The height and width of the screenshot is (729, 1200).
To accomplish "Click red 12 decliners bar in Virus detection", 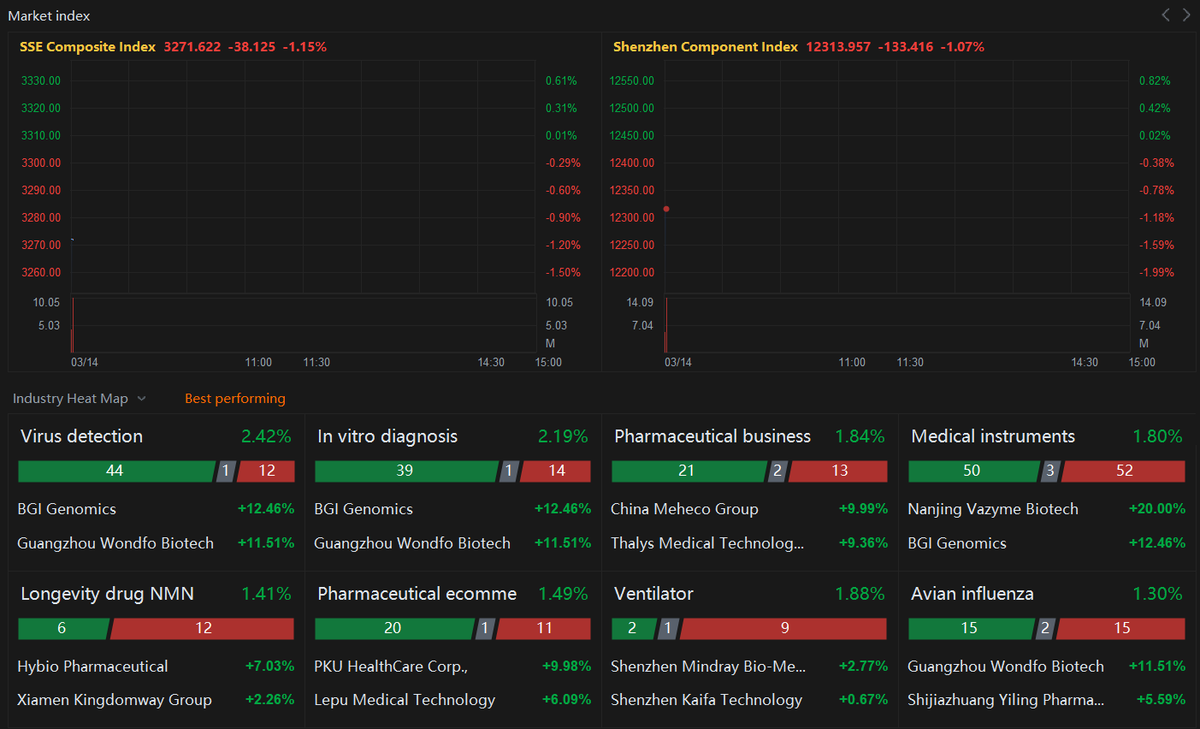I will pyautogui.click(x=266, y=471).
